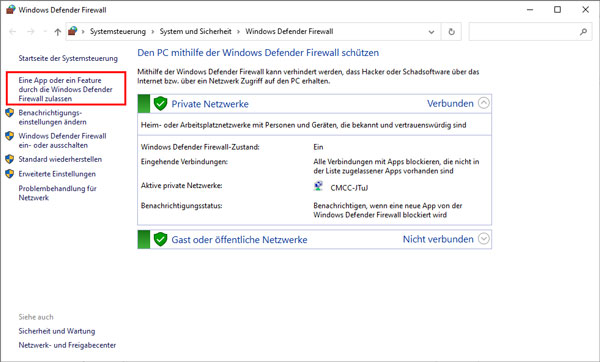Click the Private Netzwerke heading
Viewport: 600px width, 362px height.
pyautogui.click(x=210, y=104)
